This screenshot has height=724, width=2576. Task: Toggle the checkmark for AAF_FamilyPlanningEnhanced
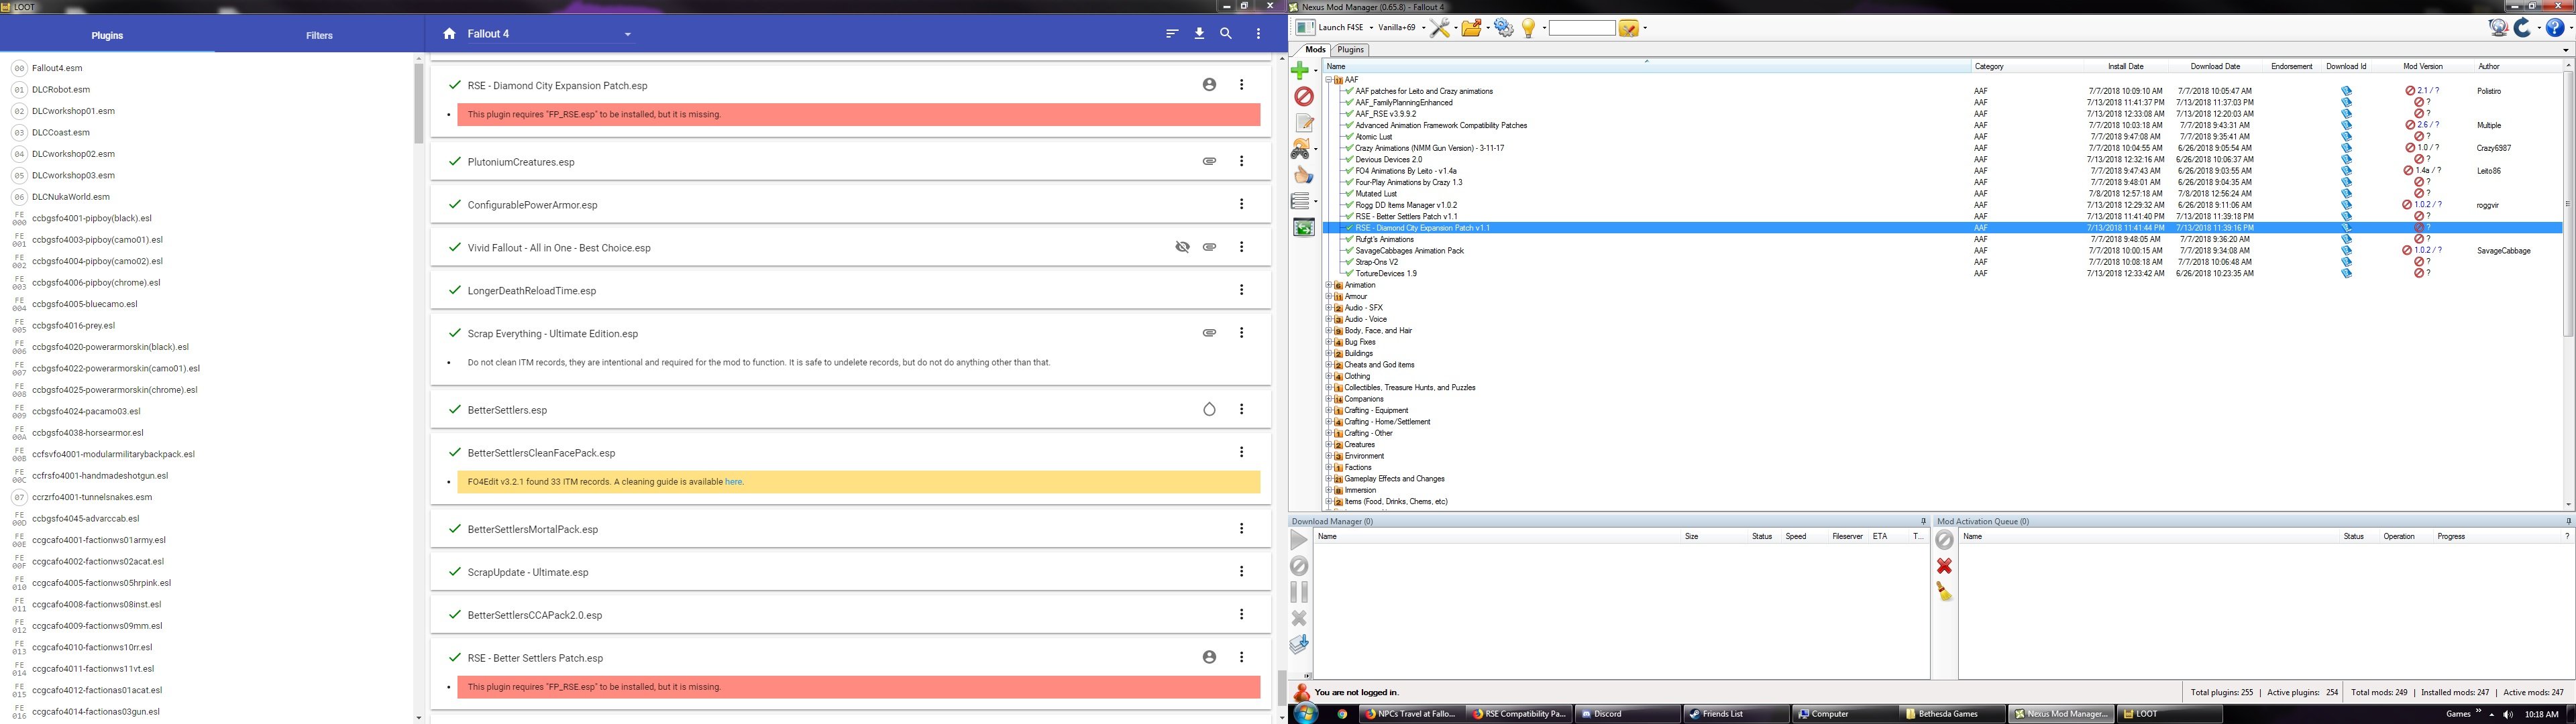(x=1349, y=103)
